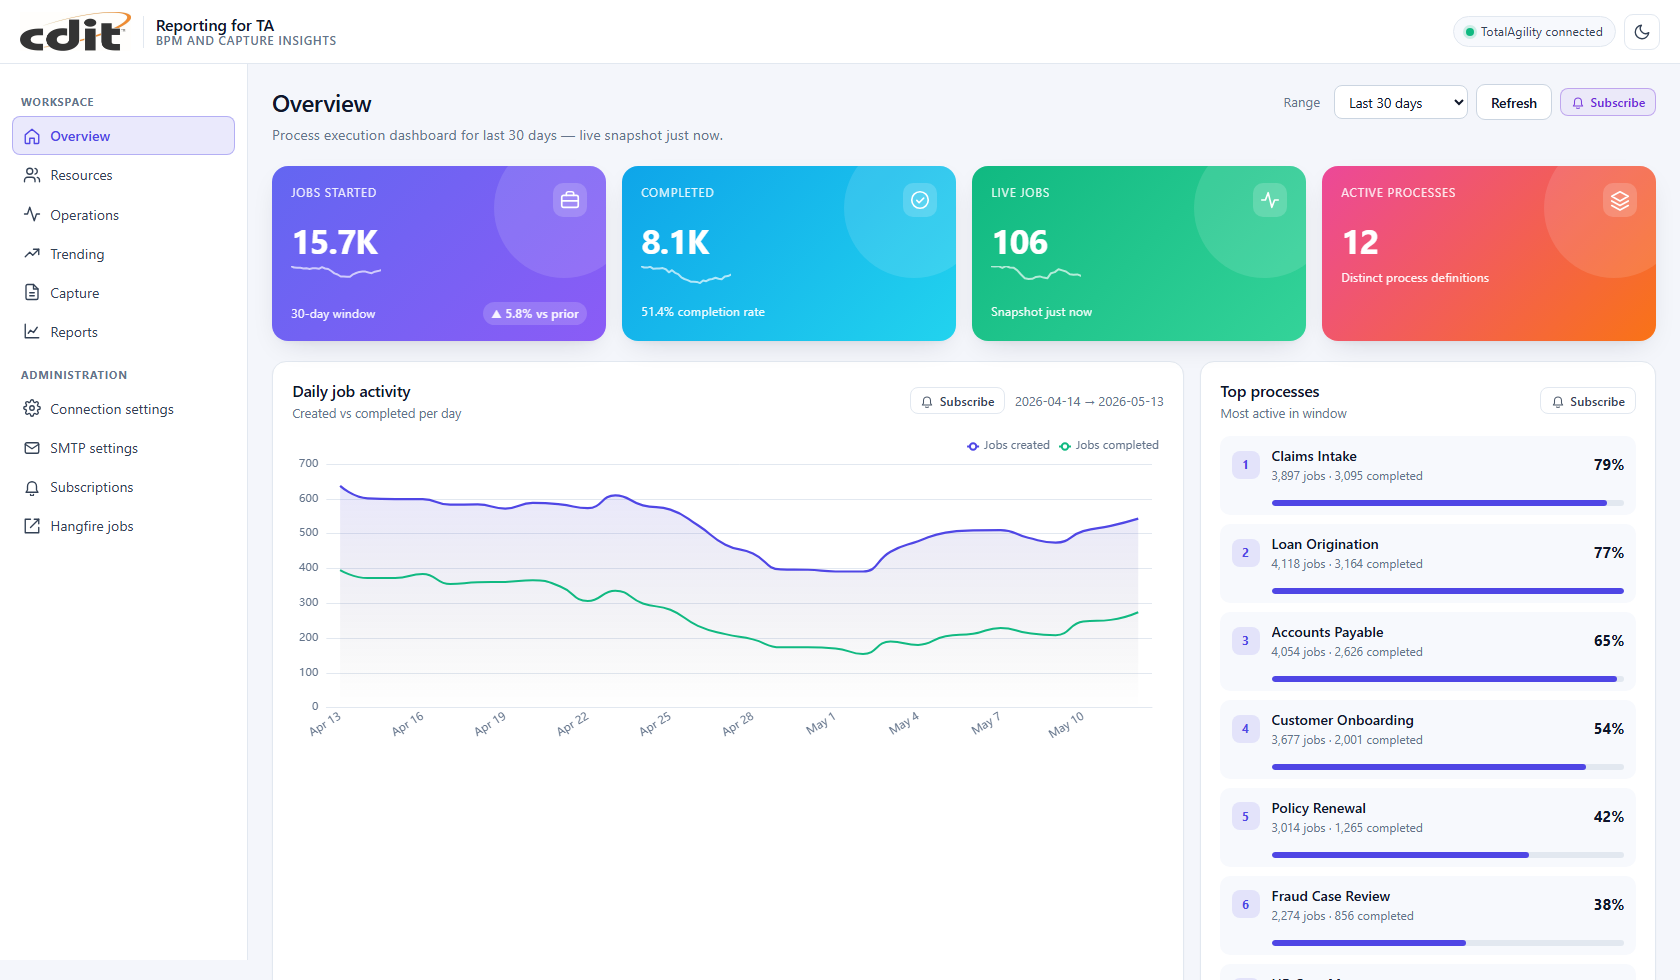
Task: Click the Overview home icon
Action: click(x=32, y=136)
